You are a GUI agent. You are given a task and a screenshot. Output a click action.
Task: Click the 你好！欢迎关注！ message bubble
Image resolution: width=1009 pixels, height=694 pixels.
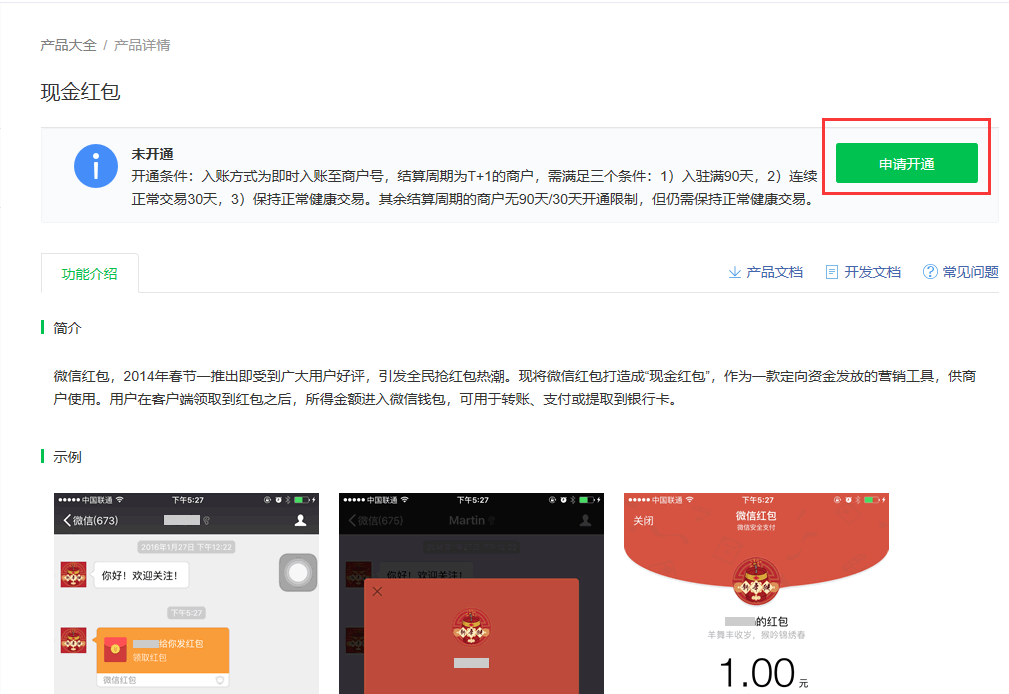click(140, 576)
